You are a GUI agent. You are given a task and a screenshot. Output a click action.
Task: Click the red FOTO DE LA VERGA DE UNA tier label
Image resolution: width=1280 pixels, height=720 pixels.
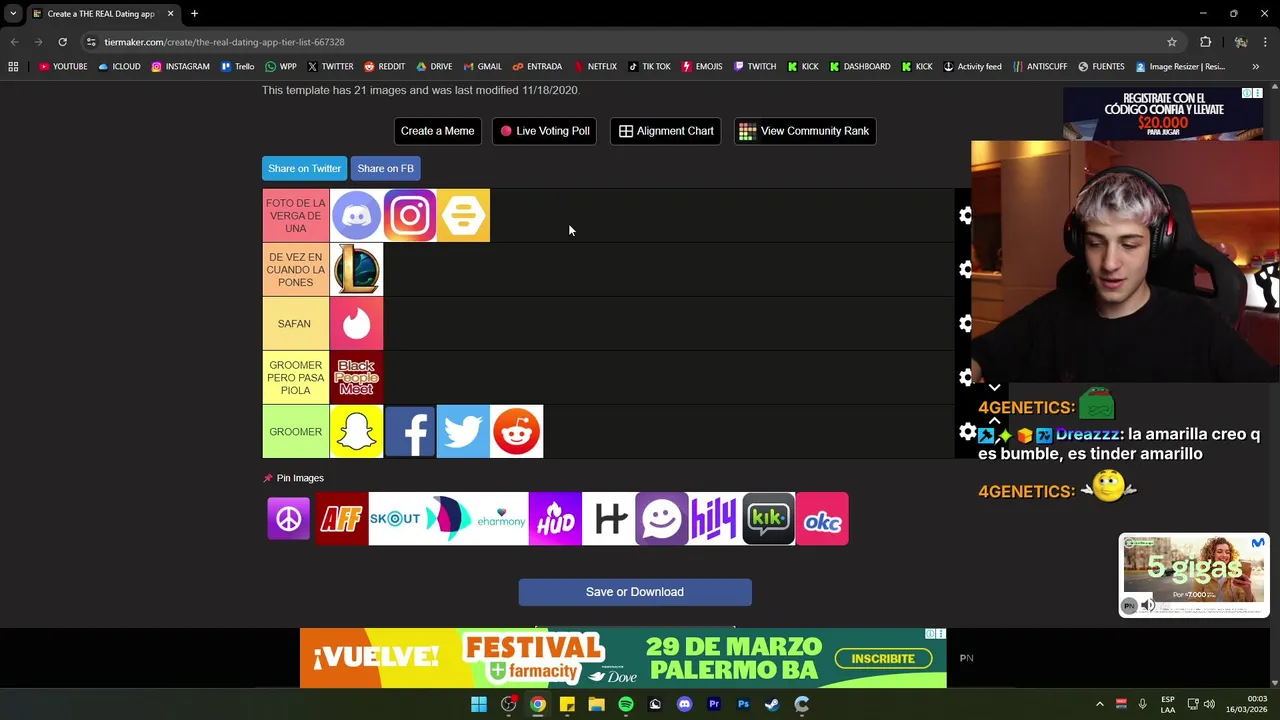click(295, 216)
